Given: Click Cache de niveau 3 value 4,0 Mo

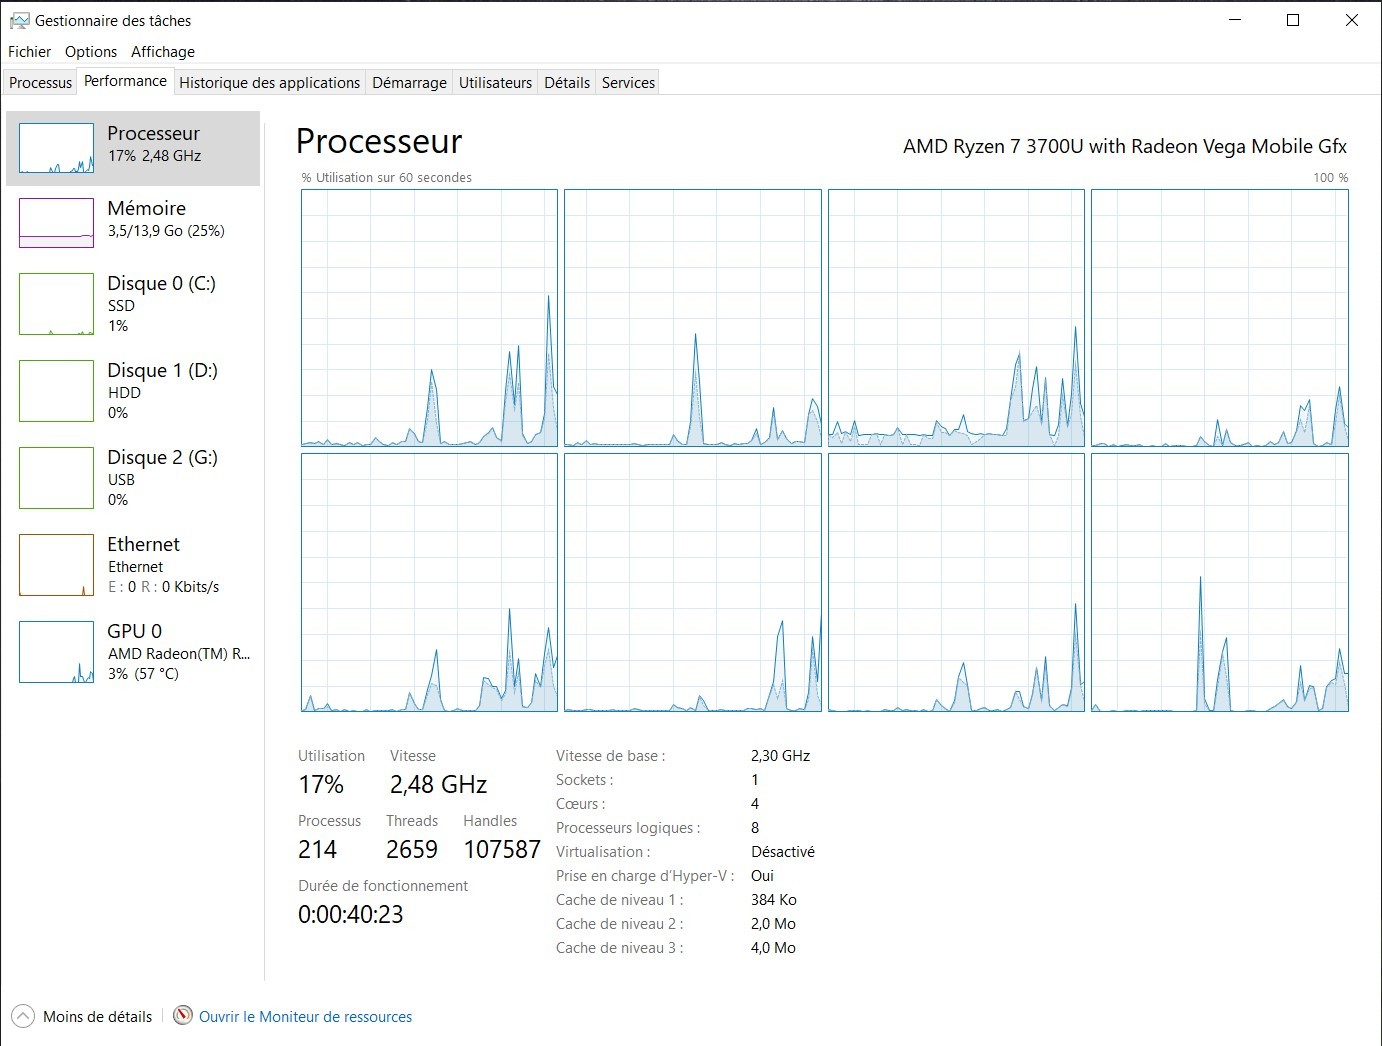Looking at the screenshot, I should (x=773, y=948).
